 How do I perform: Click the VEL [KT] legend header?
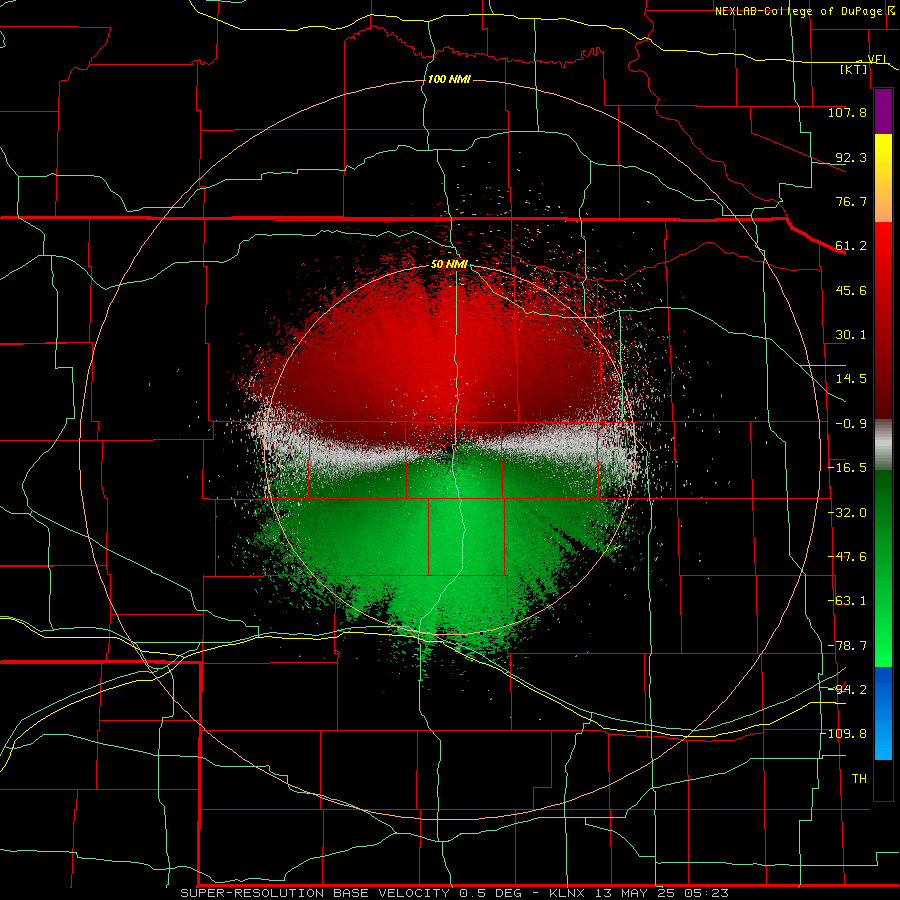863,64
